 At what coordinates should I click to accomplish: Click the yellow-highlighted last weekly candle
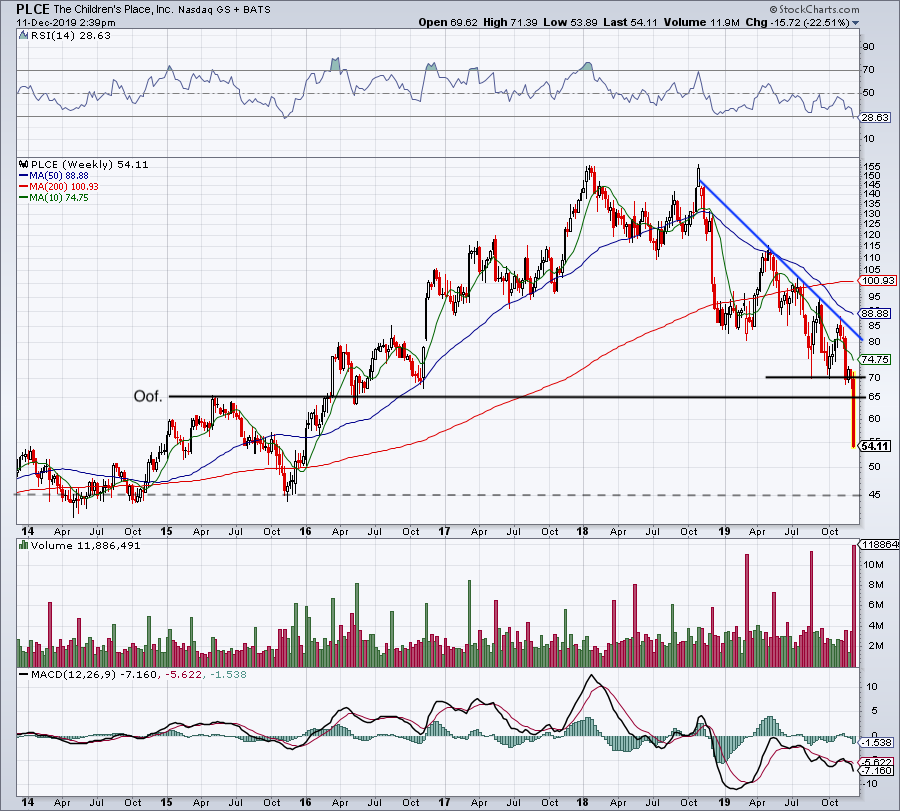(x=854, y=410)
